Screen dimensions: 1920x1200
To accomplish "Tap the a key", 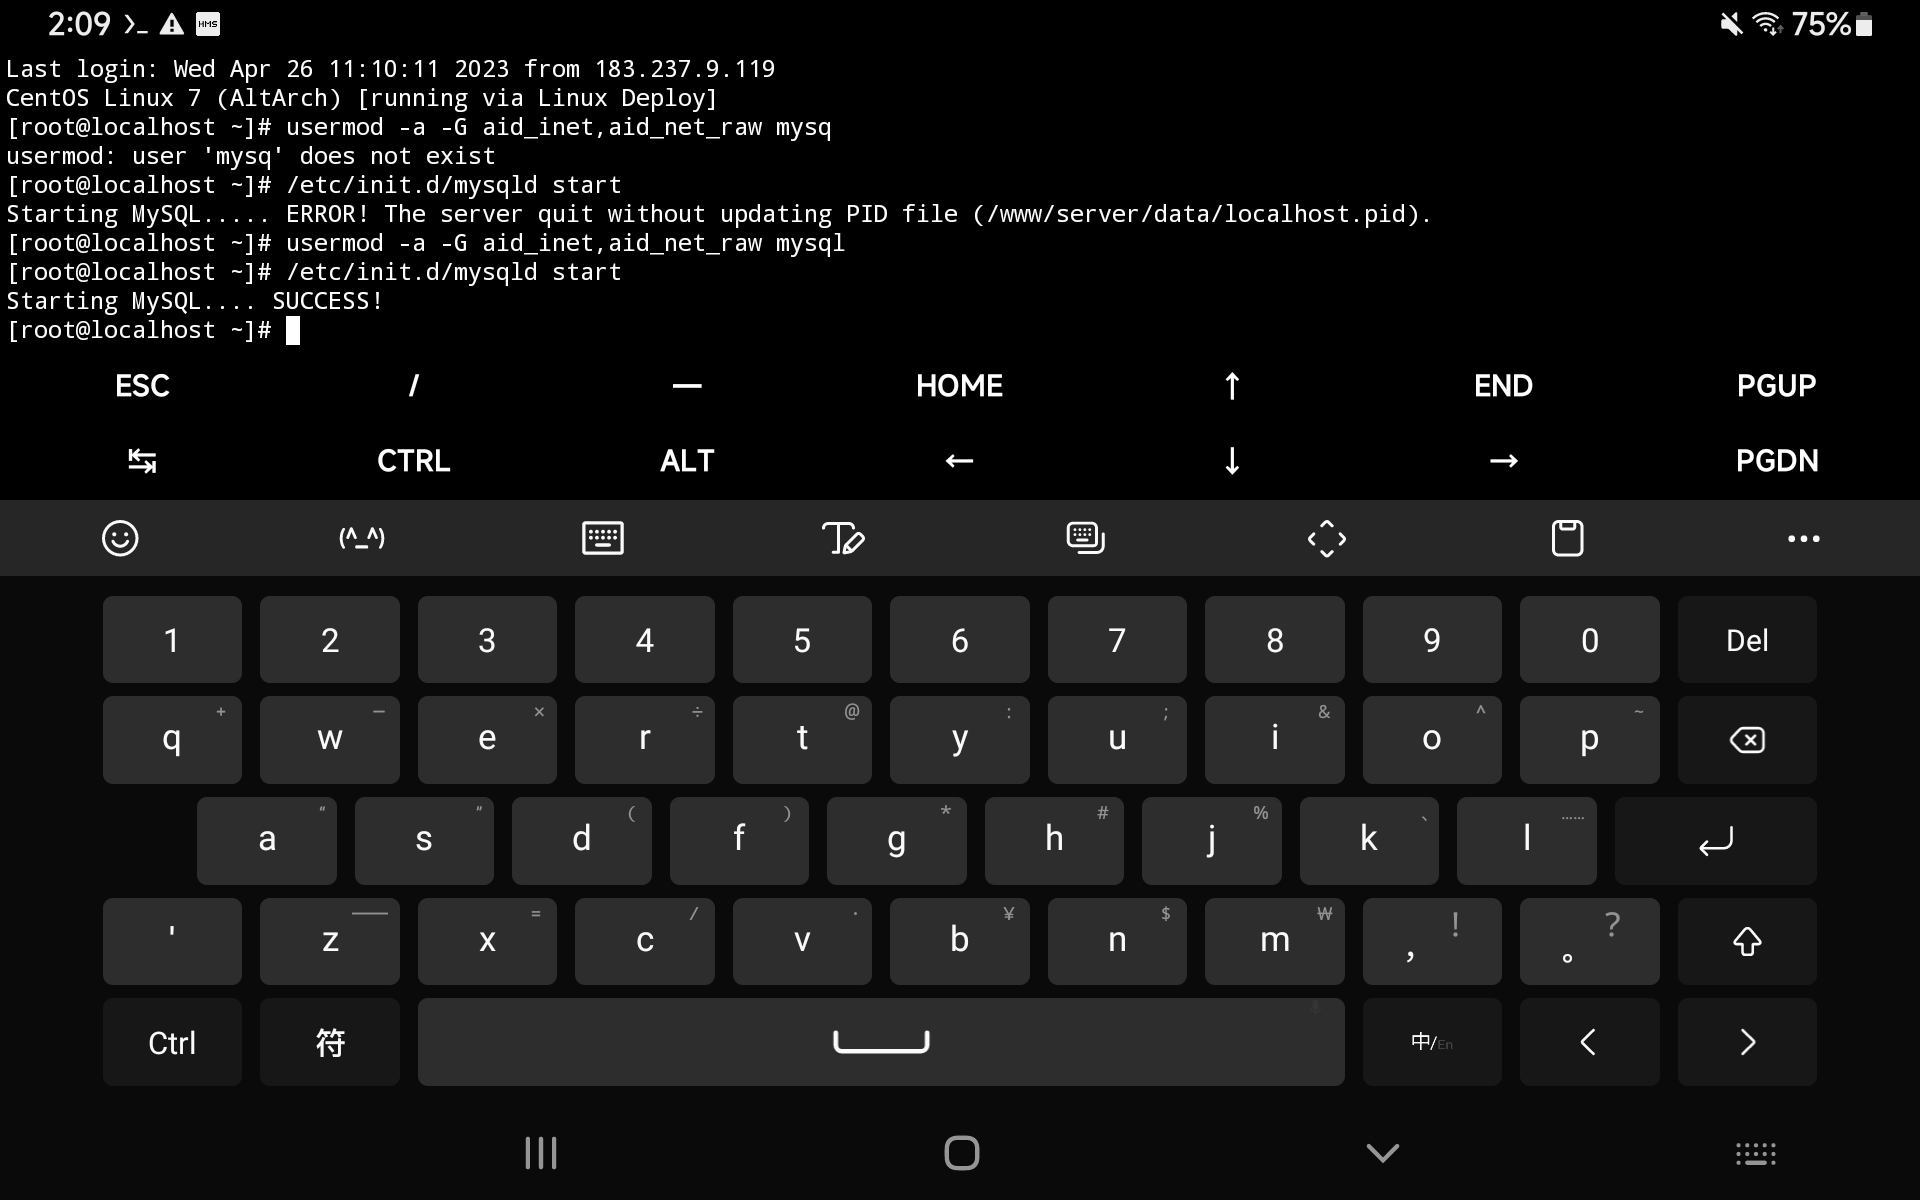I will tap(267, 841).
